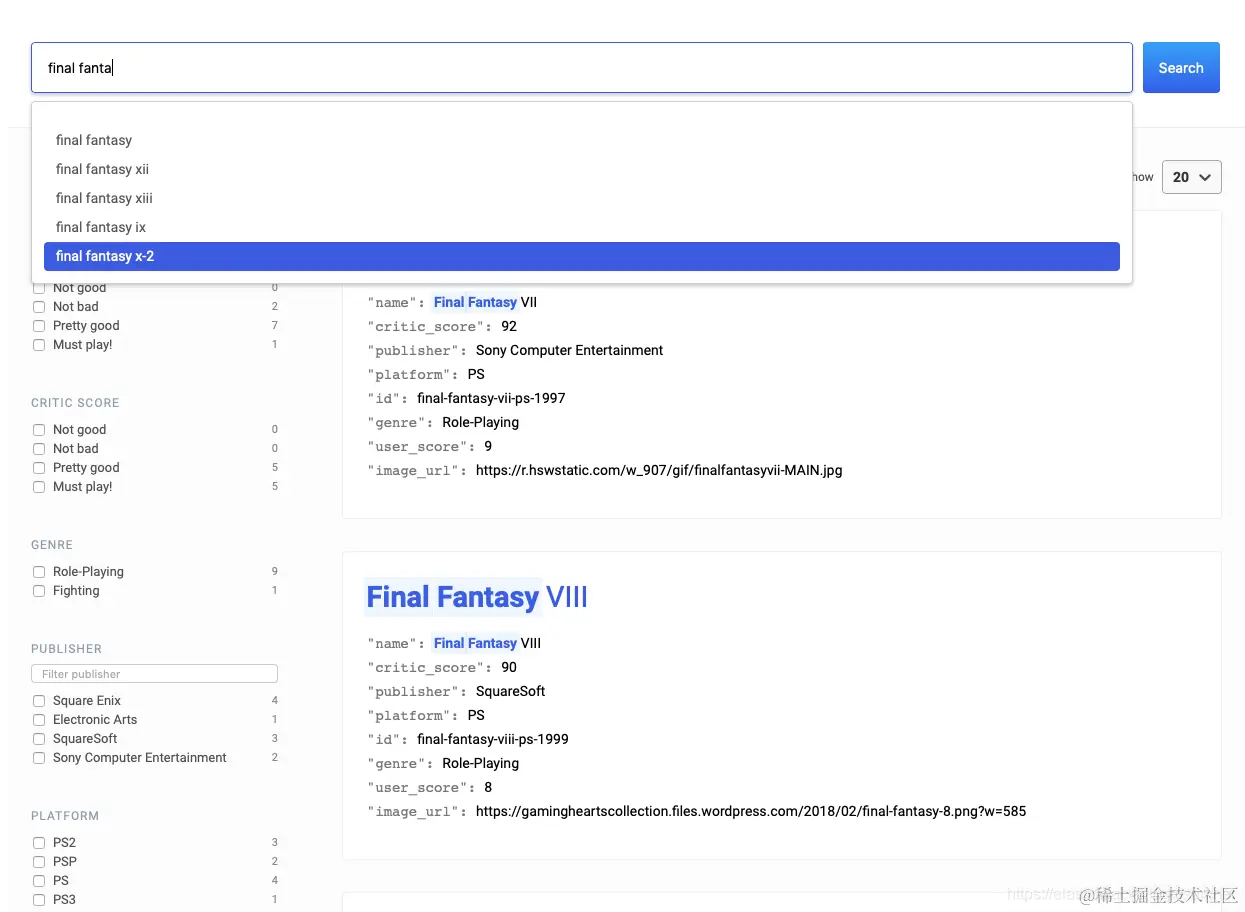Image resolution: width=1245 pixels, height=912 pixels.
Task: Choose the "final fantasy xii" suggestion
Action: coord(581,169)
